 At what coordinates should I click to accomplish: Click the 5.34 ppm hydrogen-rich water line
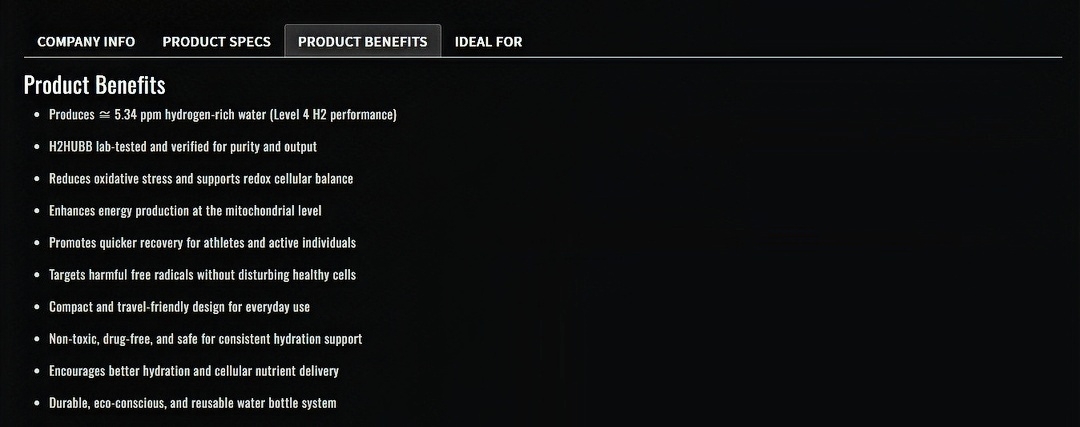tap(222, 115)
